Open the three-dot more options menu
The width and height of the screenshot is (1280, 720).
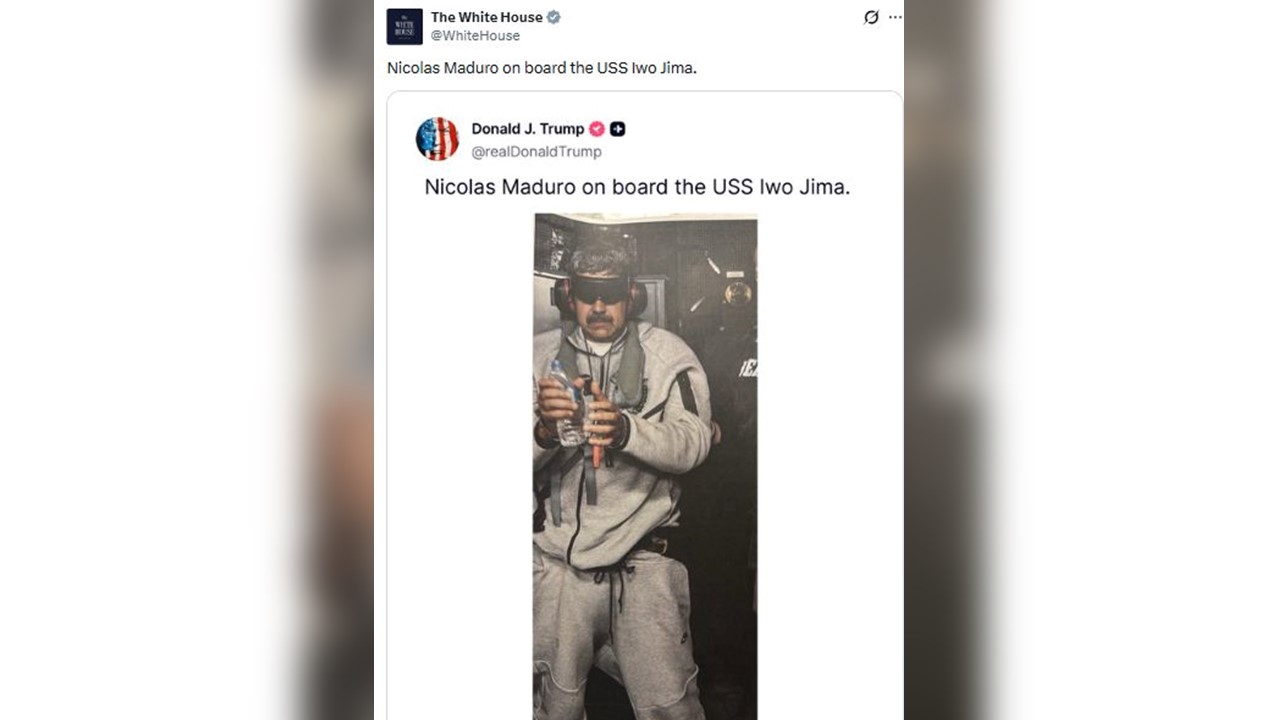pos(895,17)
